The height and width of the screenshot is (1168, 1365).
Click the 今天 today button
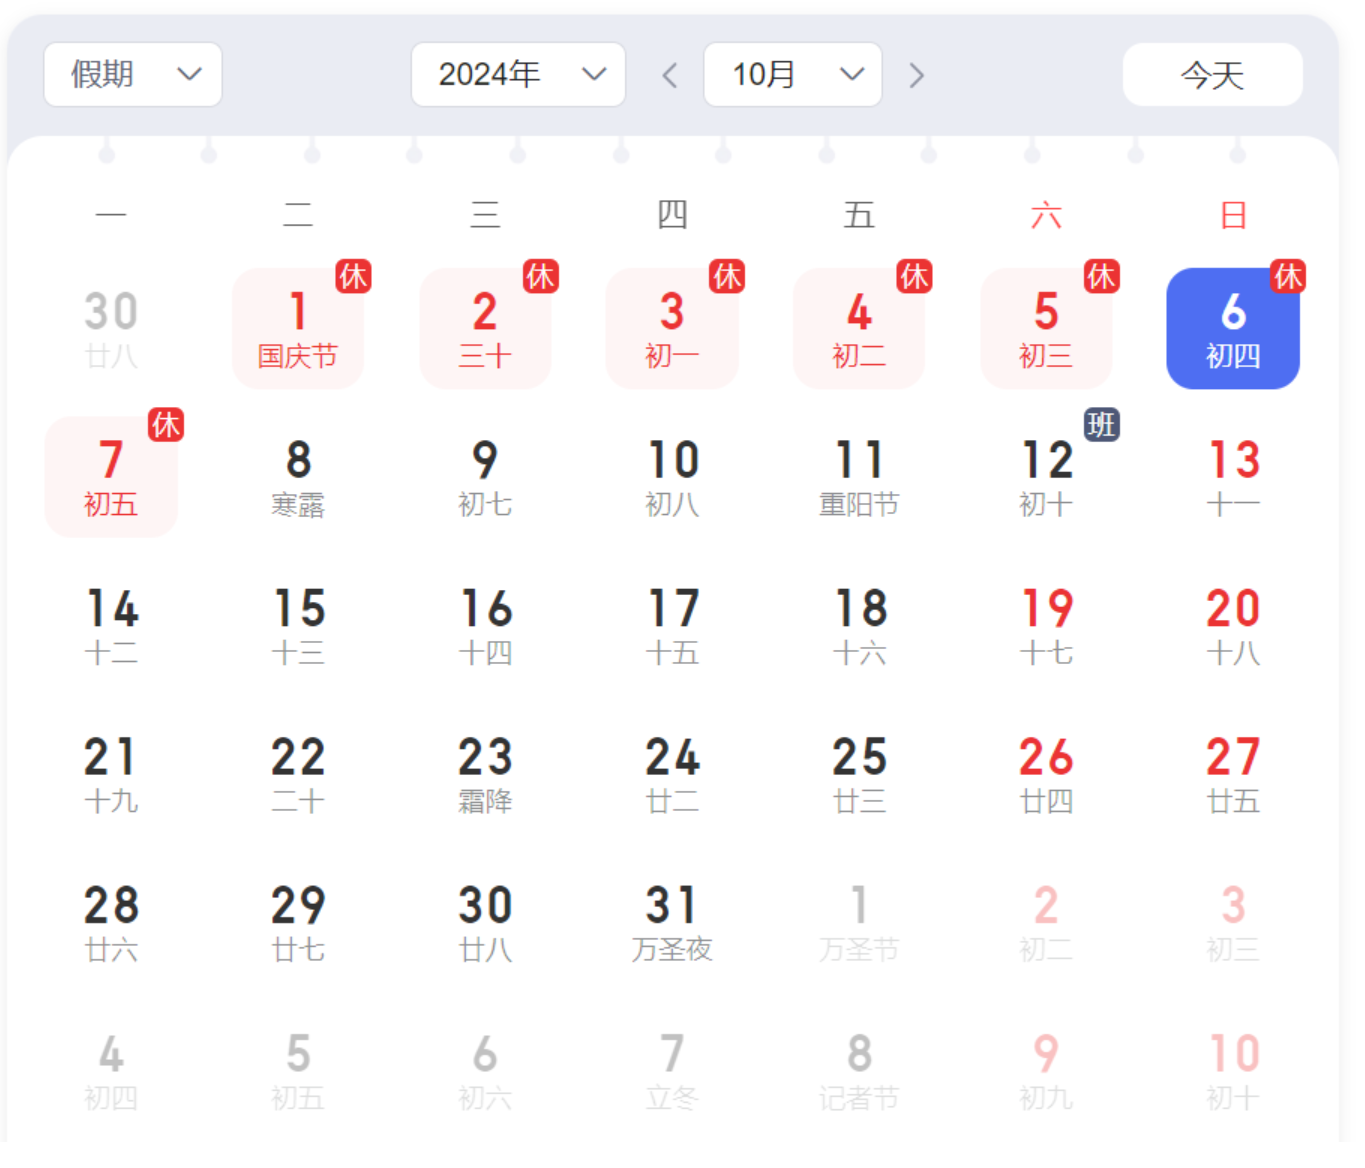[x=1213, y=74]
